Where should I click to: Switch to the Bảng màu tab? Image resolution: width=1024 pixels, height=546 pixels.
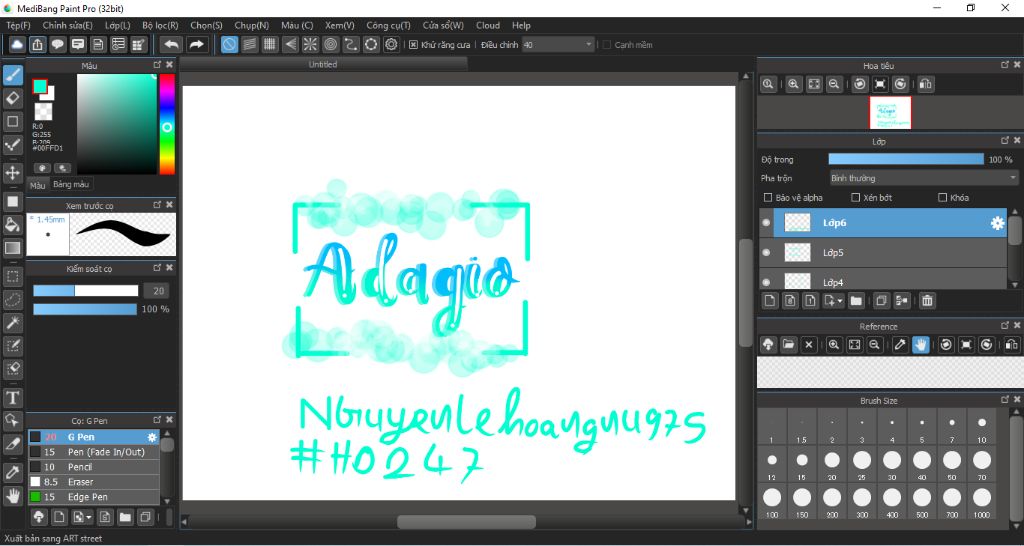[x=71, y=184]
